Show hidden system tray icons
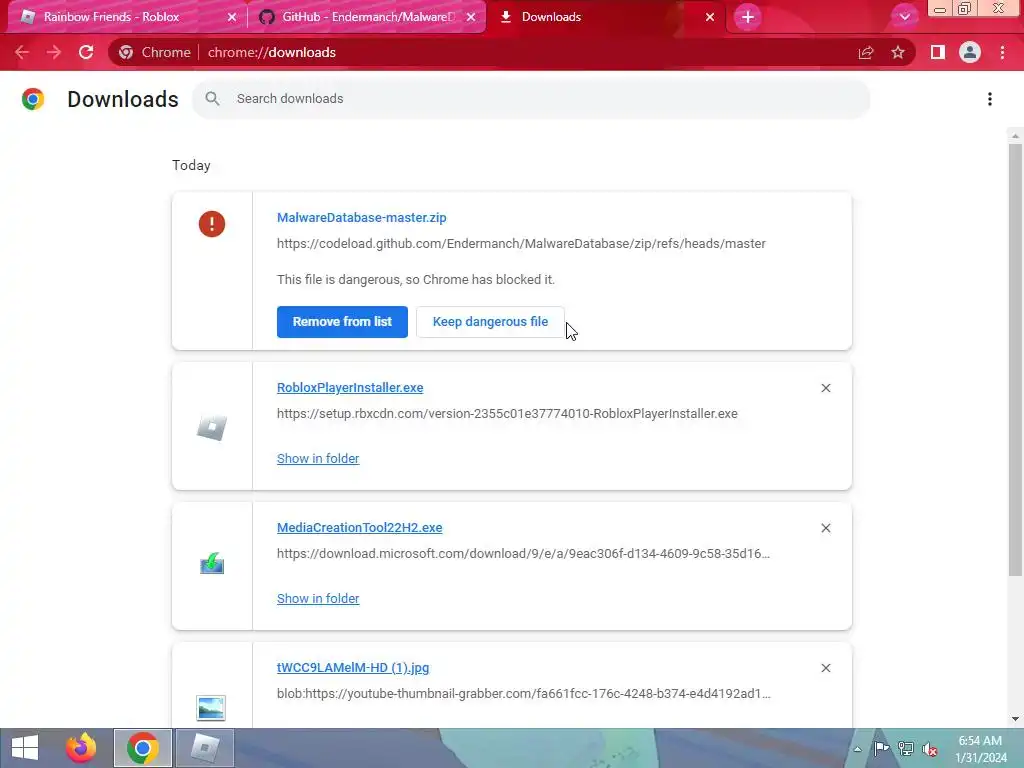Viewport: 1024px width, 768px height. coord(857,749)
